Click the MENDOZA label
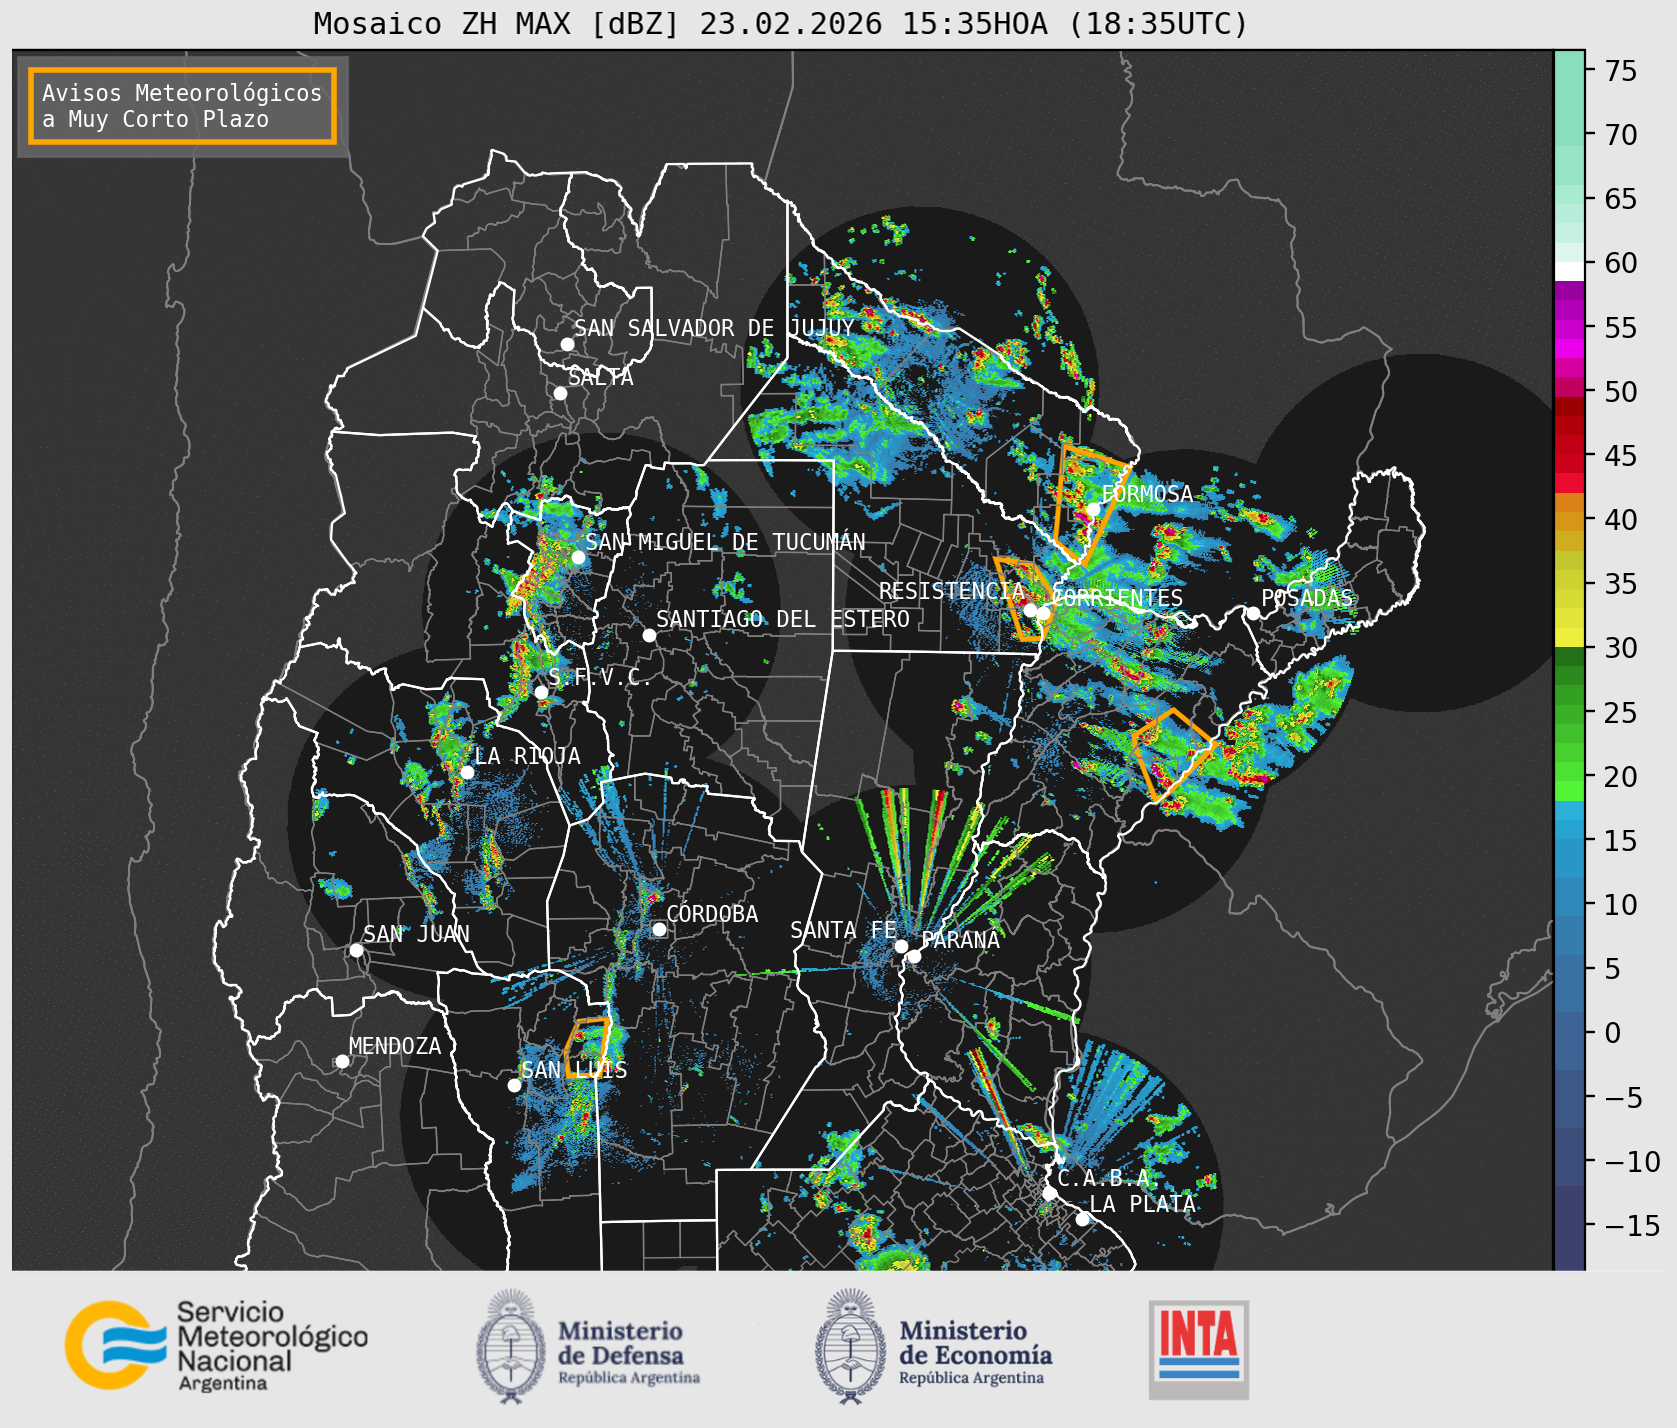This screenshot has height=1428, width=1677. coord(395,1046)
